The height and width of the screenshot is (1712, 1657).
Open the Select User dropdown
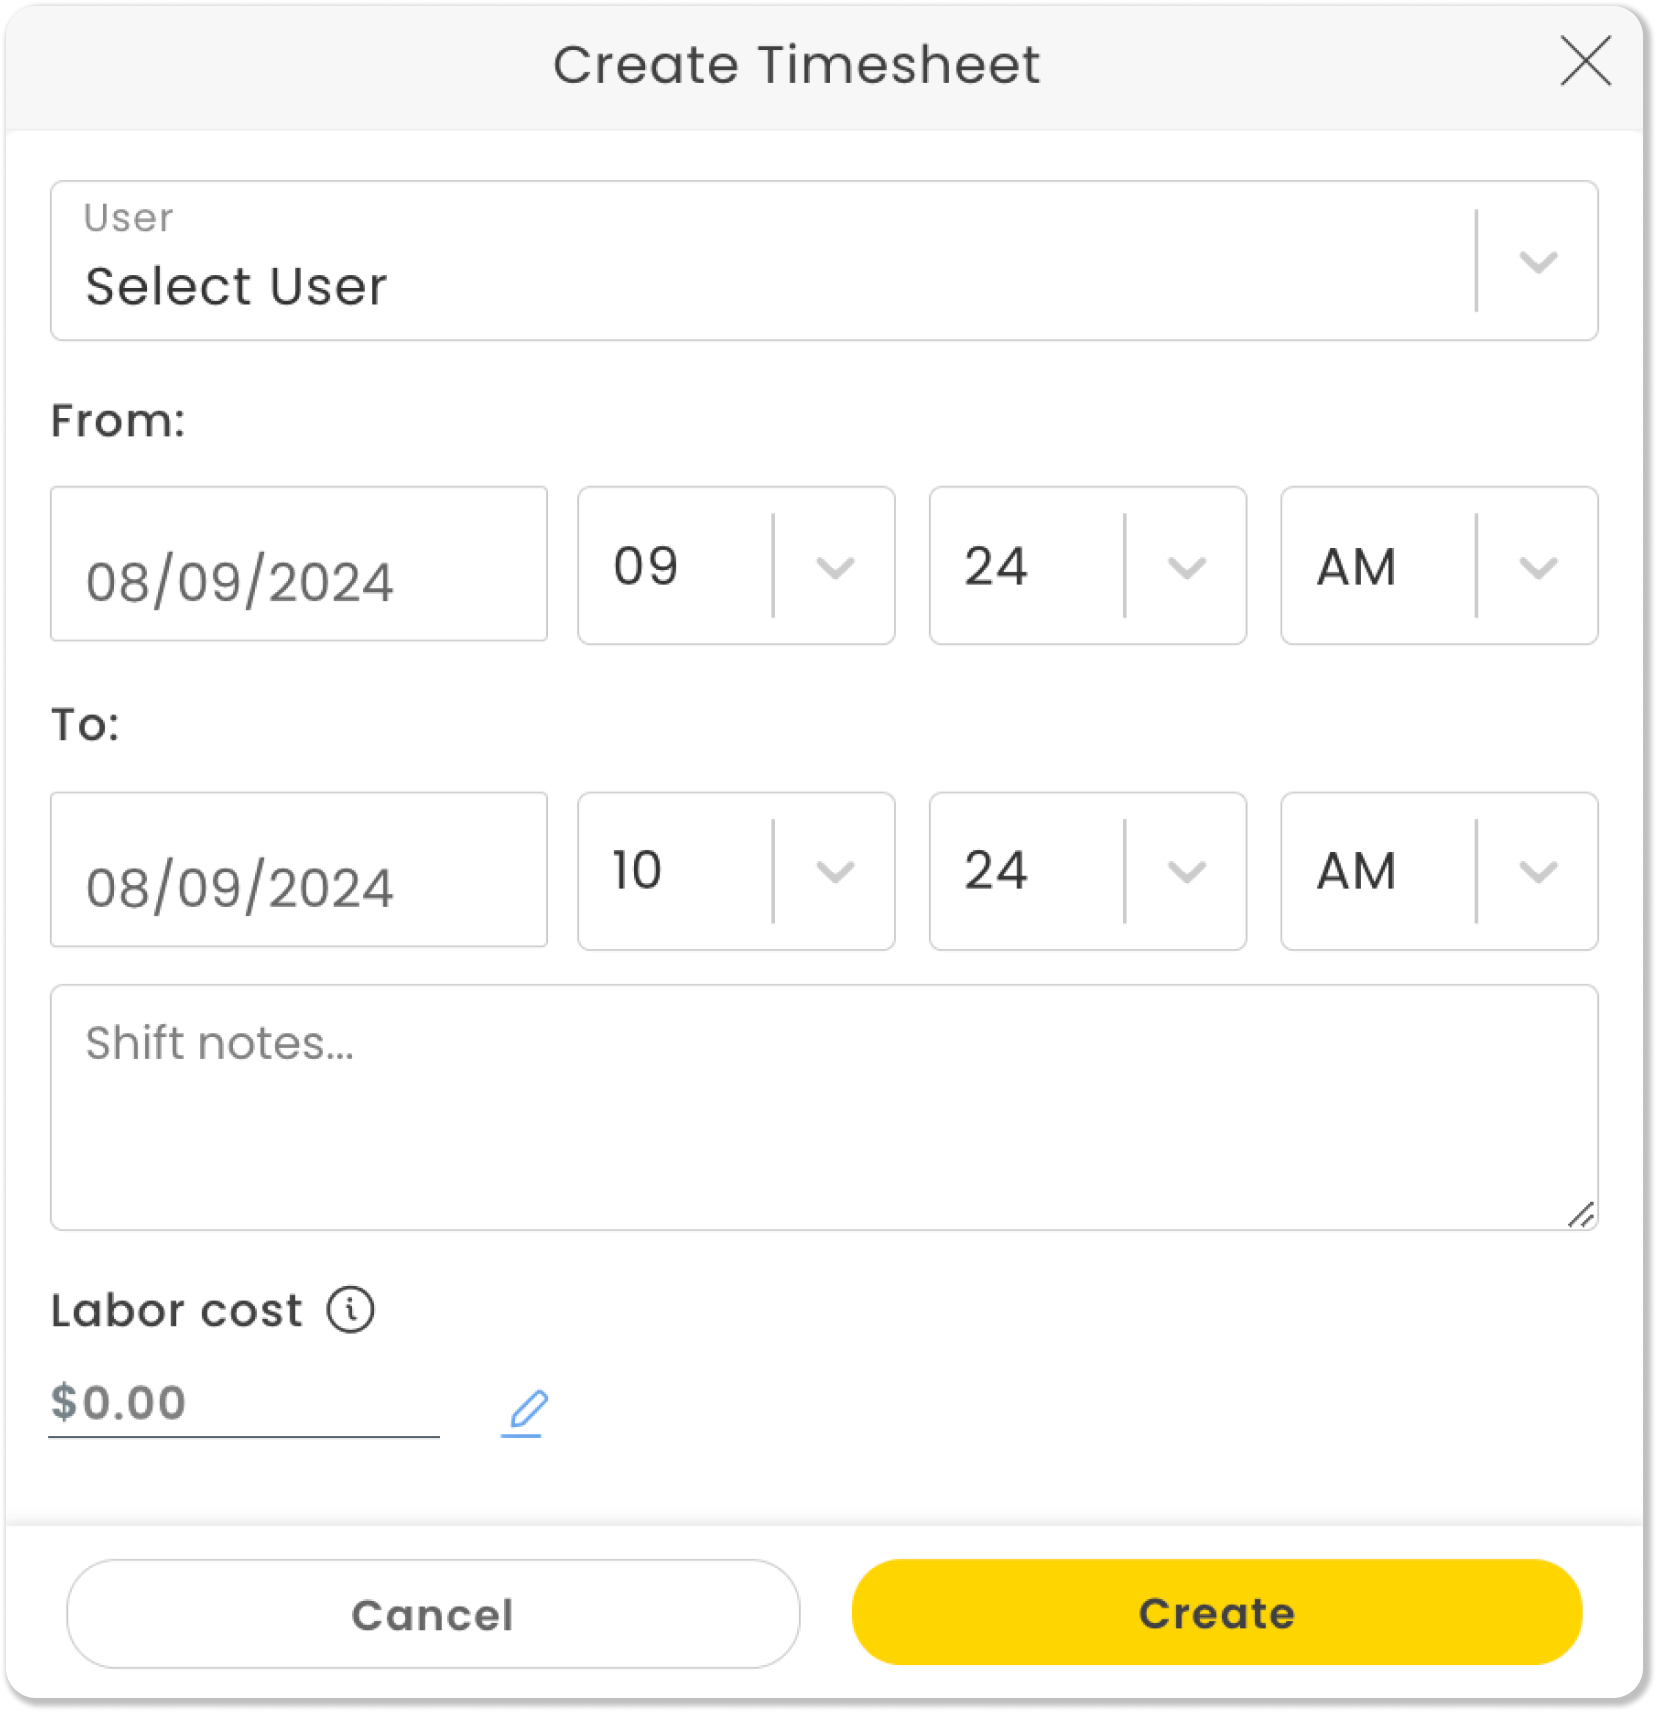760,262
